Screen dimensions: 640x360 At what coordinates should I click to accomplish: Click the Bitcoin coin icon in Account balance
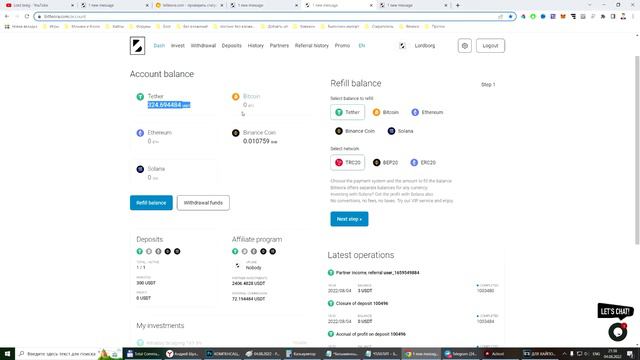pos(236,97)
